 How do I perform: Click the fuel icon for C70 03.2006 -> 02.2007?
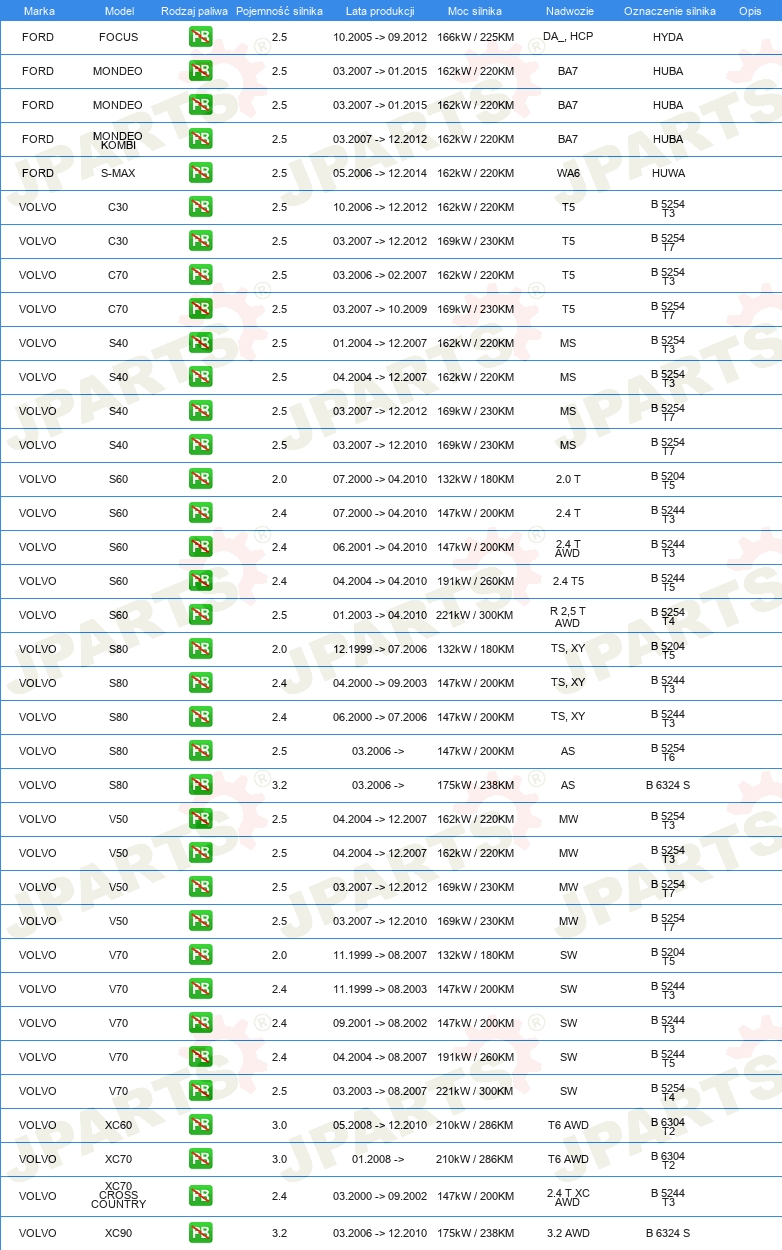(200, 275)
